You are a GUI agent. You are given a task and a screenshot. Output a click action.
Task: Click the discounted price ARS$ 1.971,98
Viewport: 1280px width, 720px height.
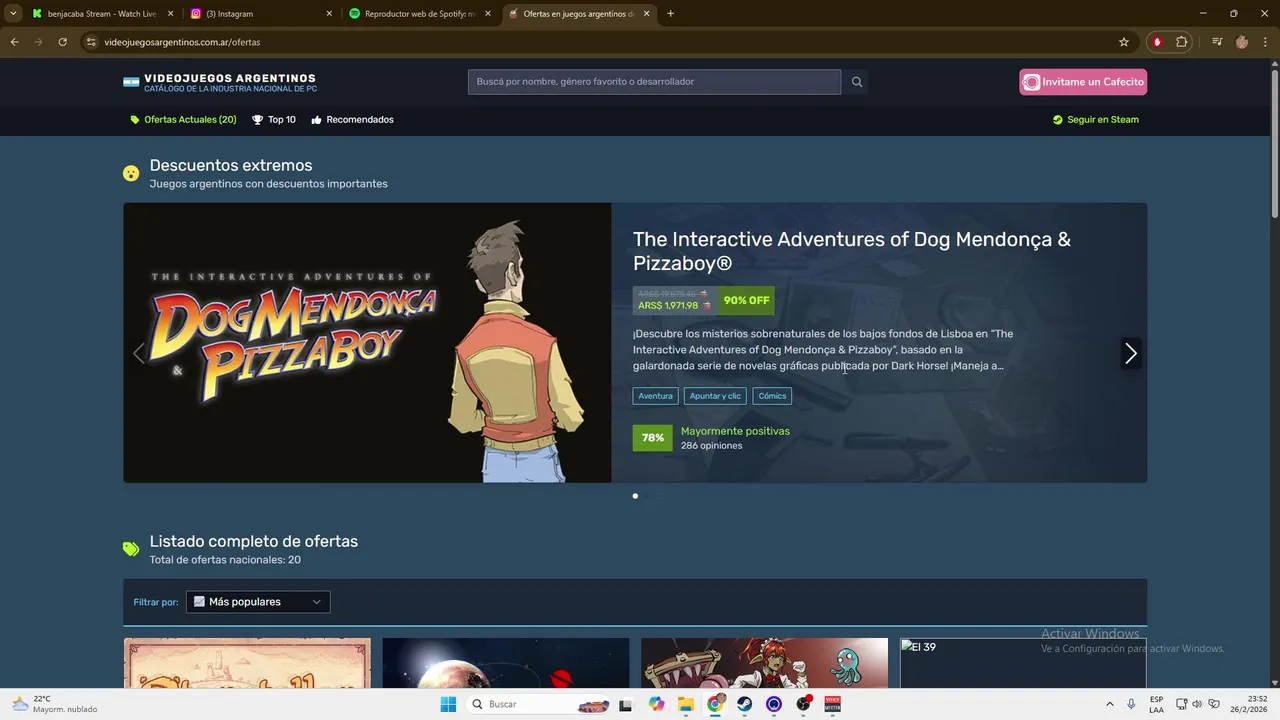tap(668, 306)
